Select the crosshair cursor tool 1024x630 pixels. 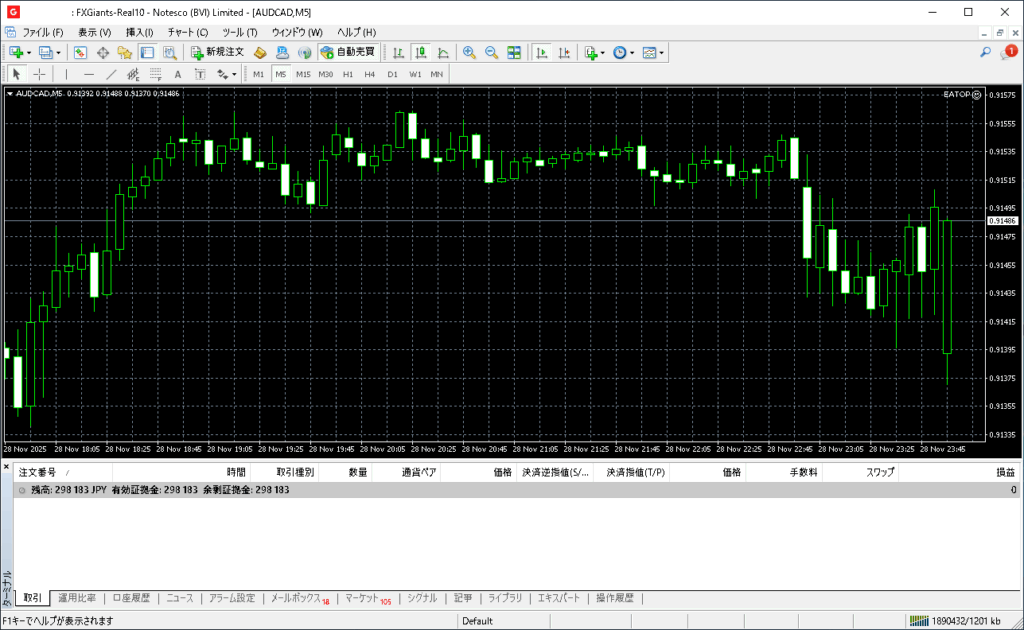40,74
